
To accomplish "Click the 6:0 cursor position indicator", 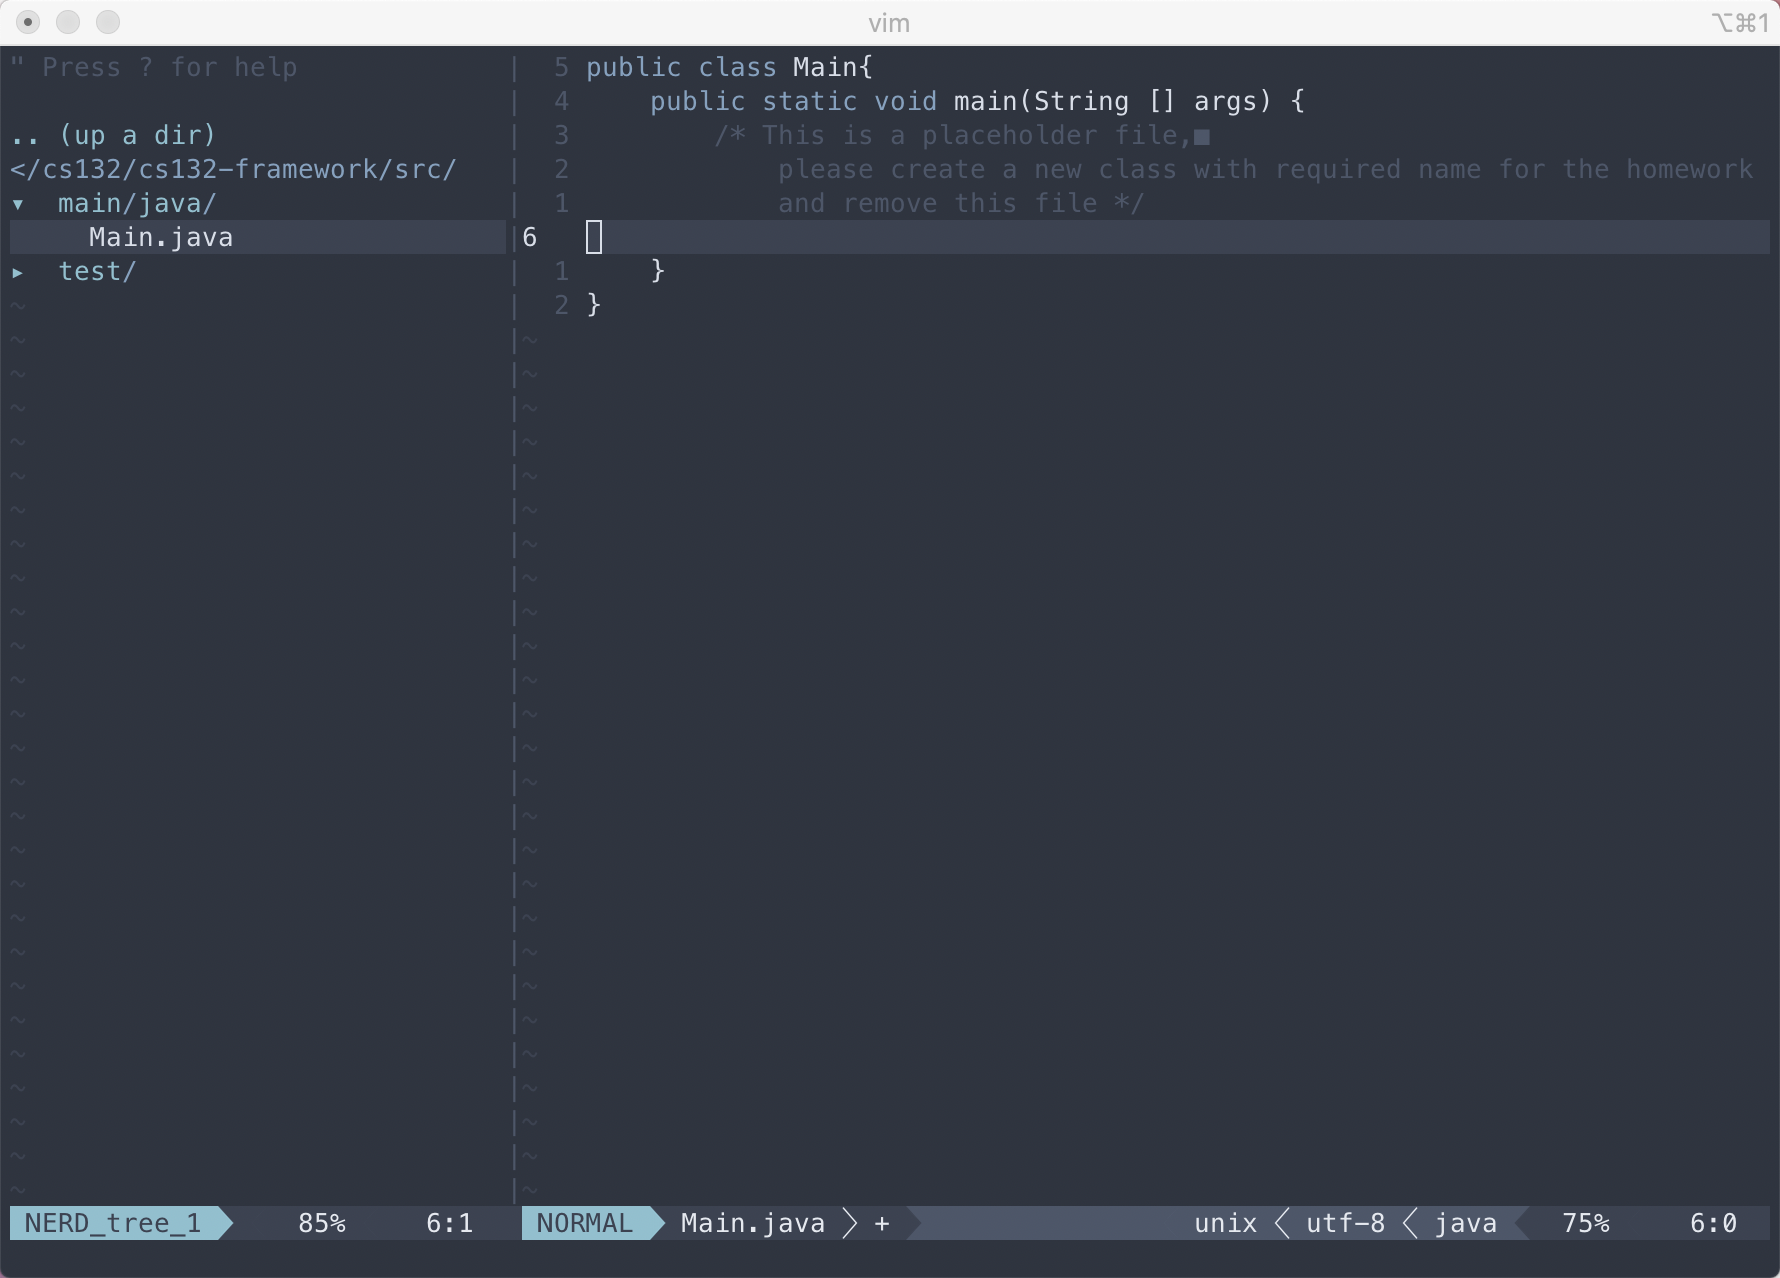I will pyautogui.click(x=1714, y=1223).
